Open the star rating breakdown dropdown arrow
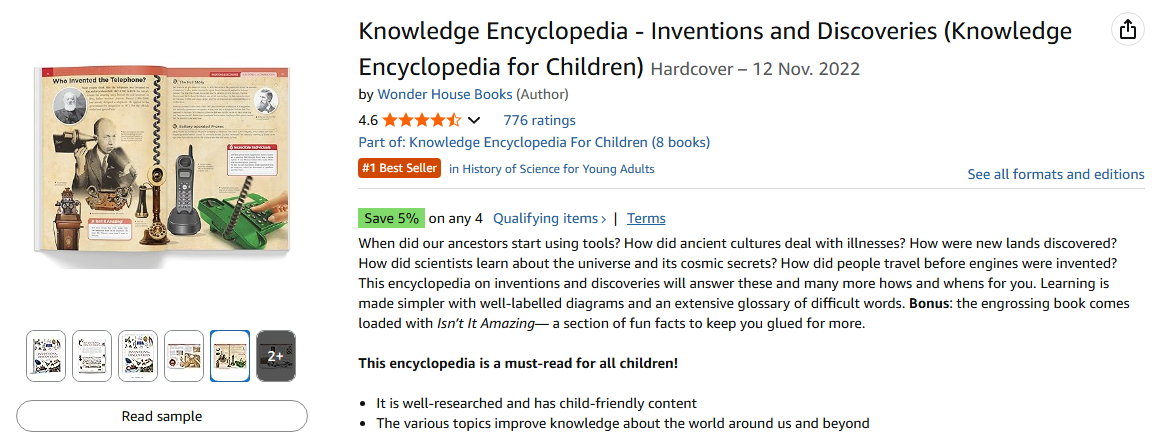 click(475, 120)
